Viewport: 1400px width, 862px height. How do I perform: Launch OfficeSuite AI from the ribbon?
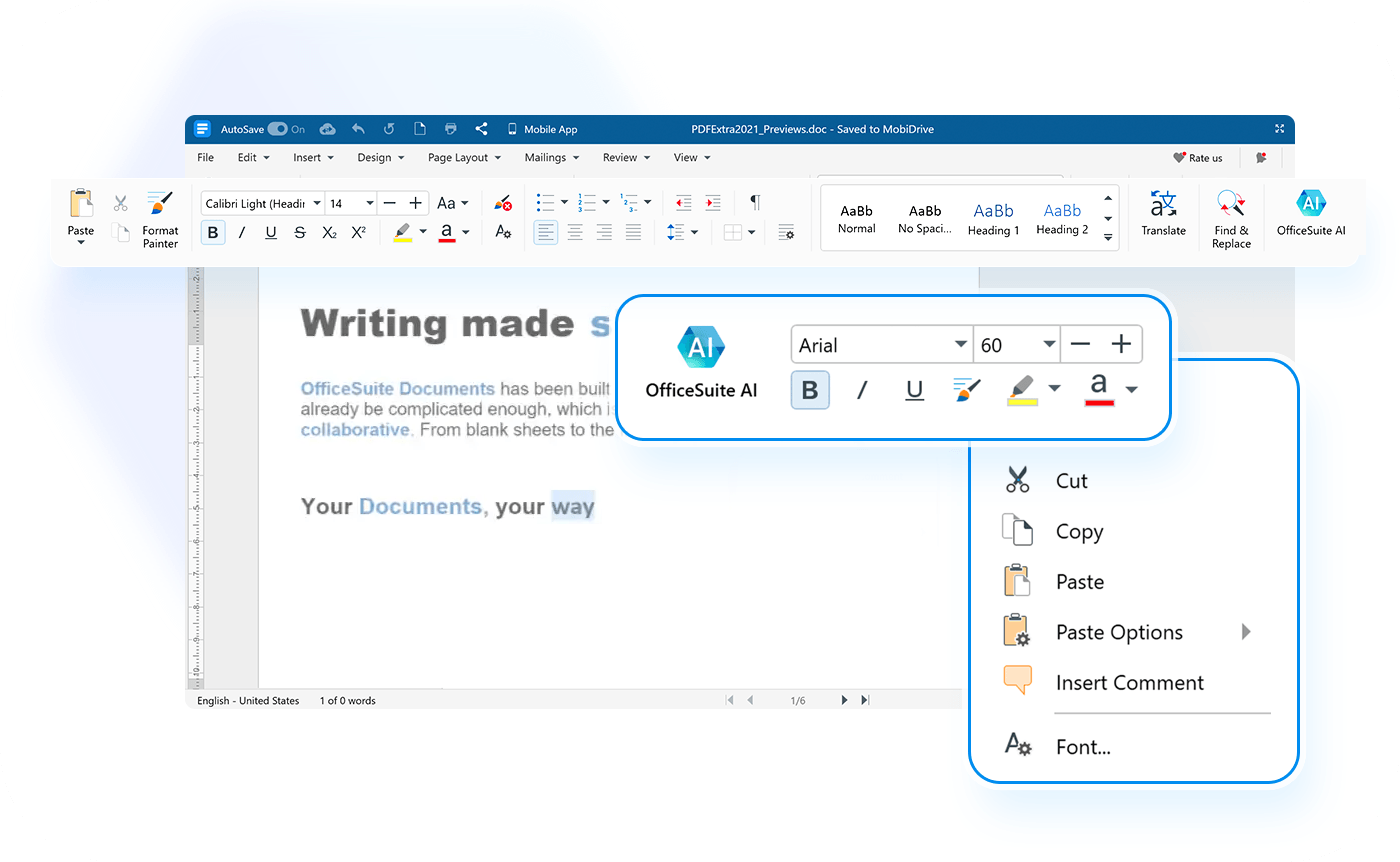click(x=1311, y=215)
